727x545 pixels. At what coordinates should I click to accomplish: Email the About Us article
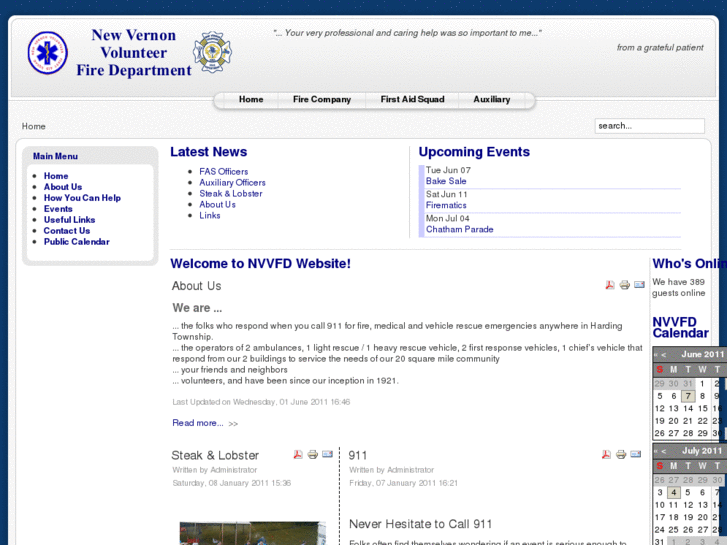click(639, 285)
